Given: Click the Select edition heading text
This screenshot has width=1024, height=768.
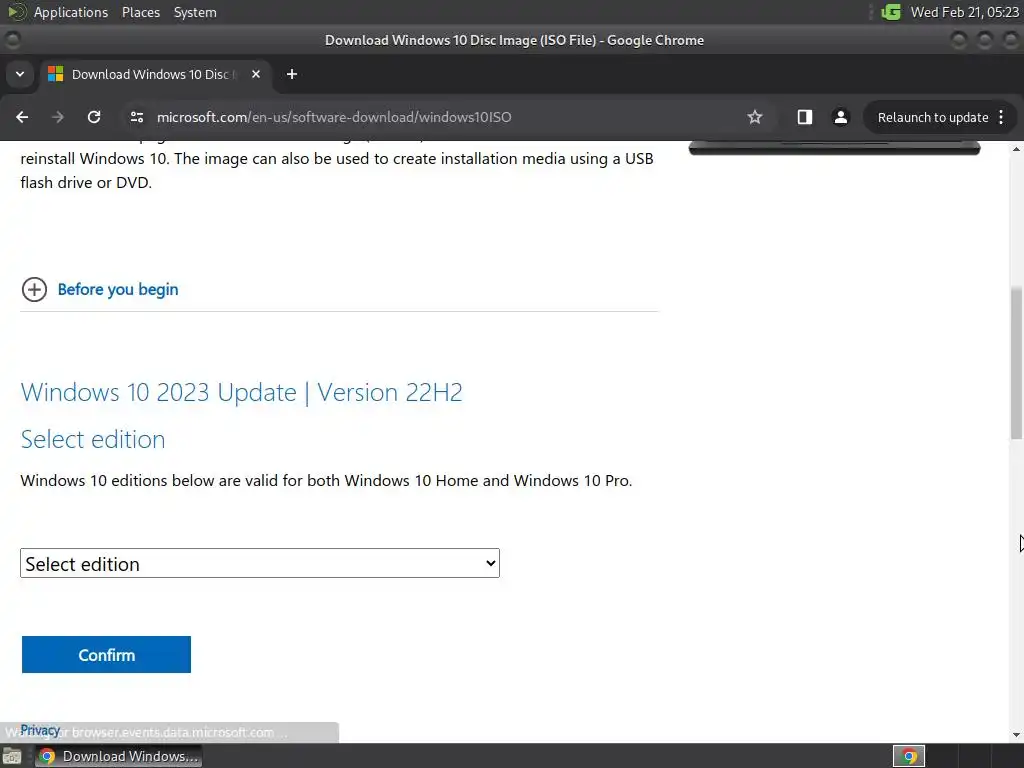Looking at the screenshot, I should [93, 440].
